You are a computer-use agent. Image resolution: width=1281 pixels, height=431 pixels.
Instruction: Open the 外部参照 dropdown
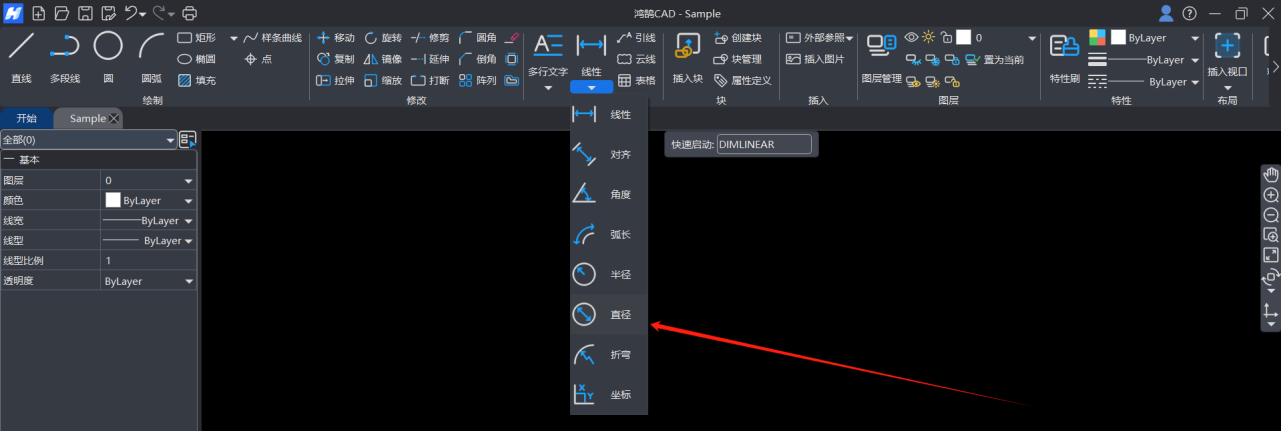click(821, 38)
